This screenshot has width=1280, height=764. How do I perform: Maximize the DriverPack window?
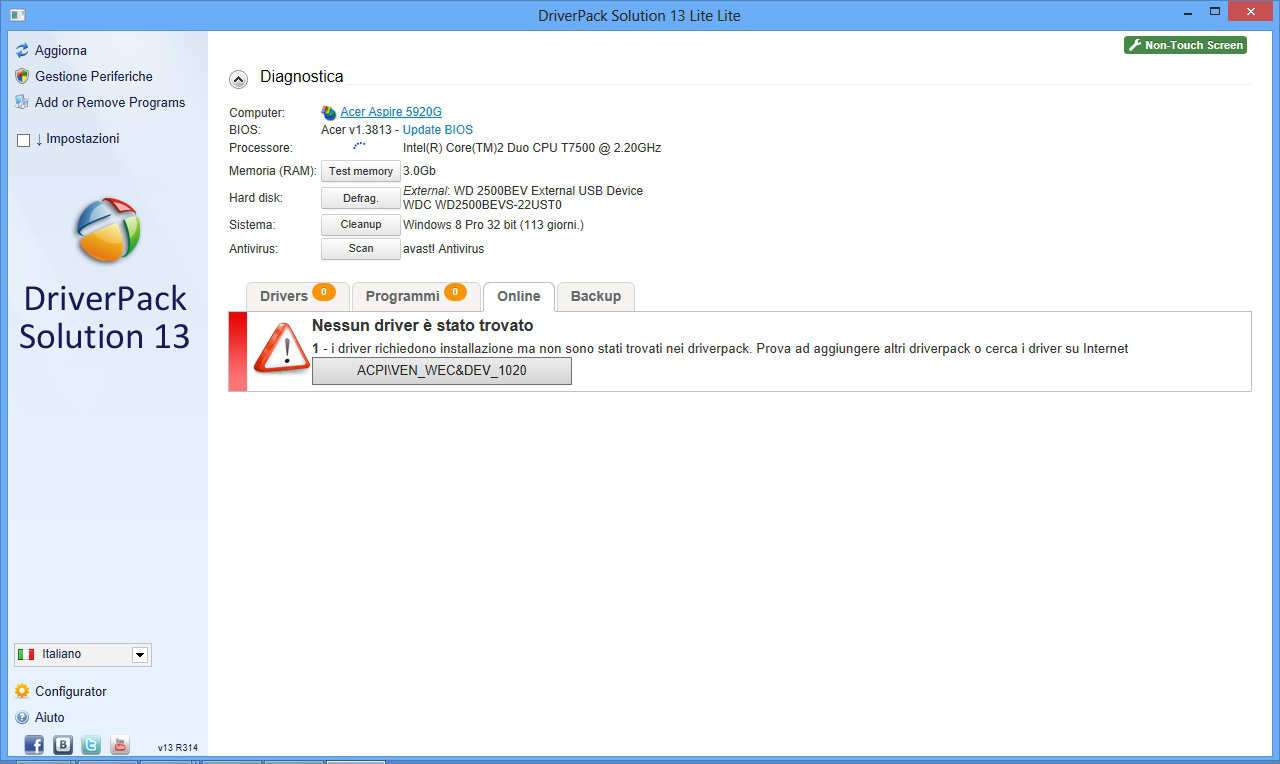1215,12
